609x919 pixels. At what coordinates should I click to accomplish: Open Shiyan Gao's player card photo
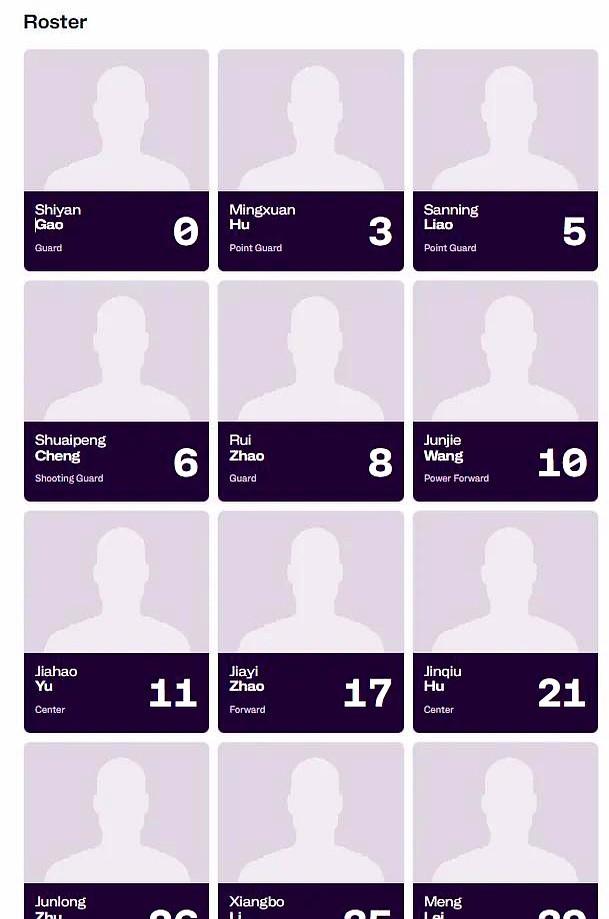(x=116, y=120)
